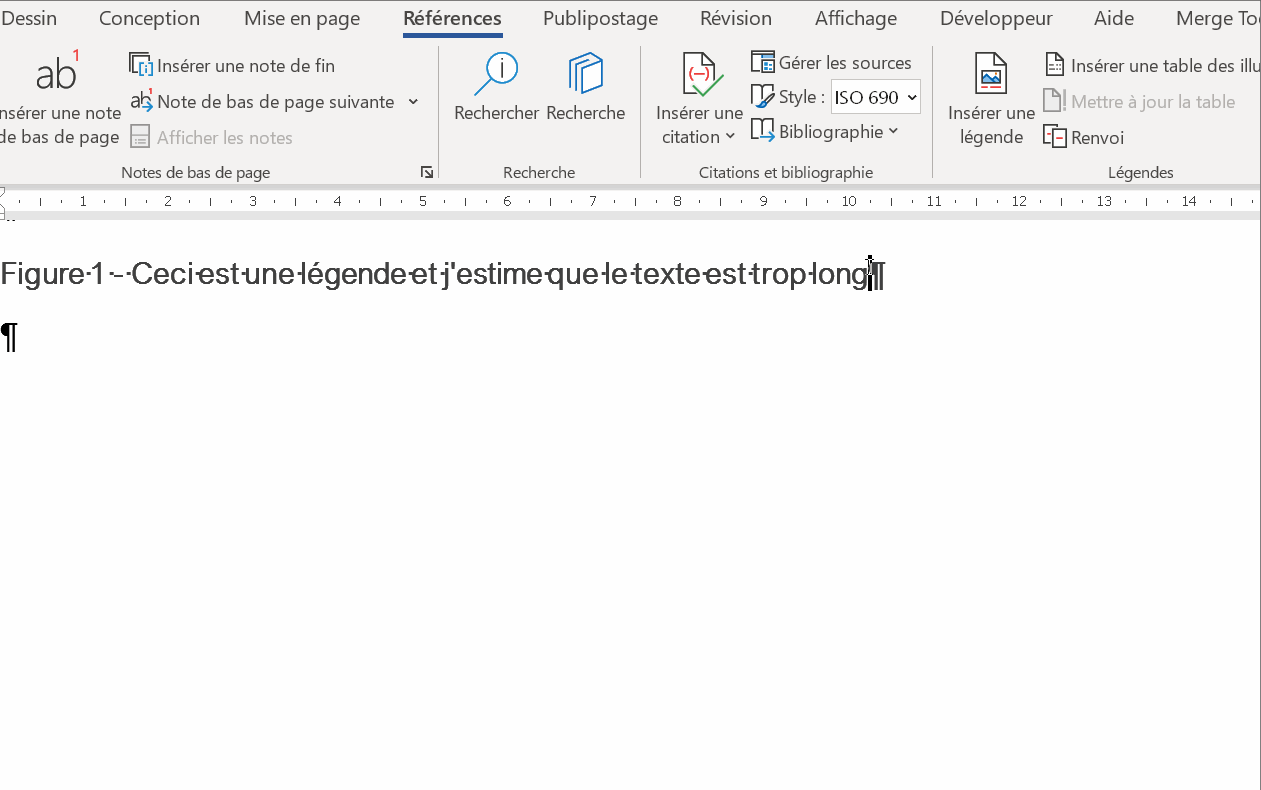Click the Insérer une citation icon

click(x=700, y=75)
